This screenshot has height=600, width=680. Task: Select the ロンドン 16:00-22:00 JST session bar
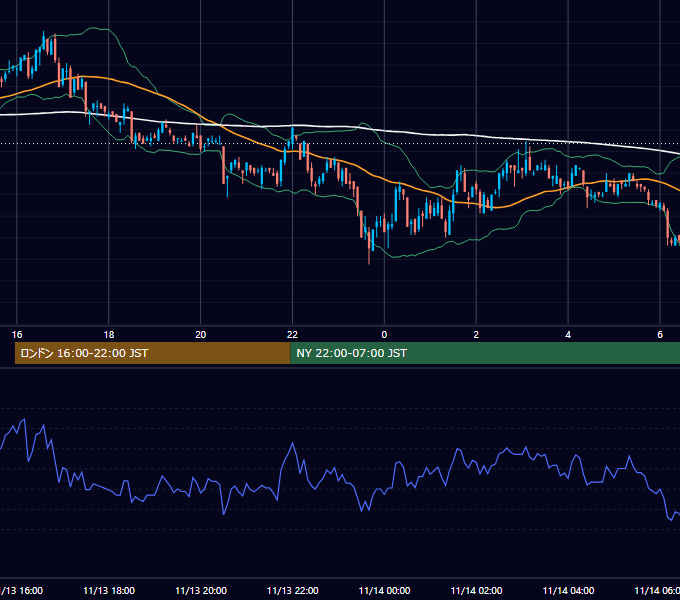[152, 353]
